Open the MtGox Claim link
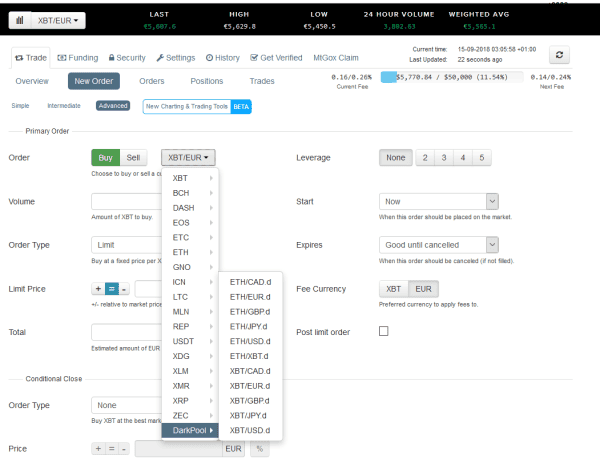The width and height of the screenshot is (600, 472). point(336,58)
